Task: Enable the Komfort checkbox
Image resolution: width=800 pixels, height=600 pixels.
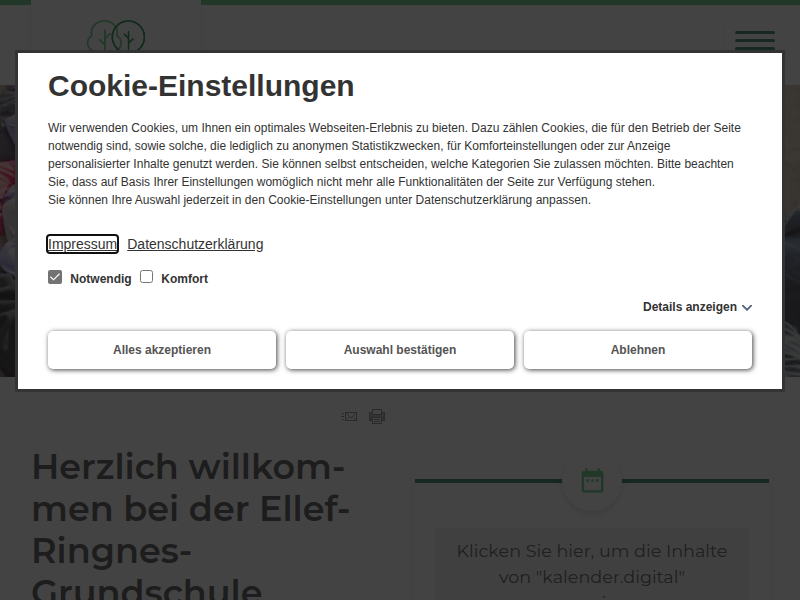Action: 146,277
